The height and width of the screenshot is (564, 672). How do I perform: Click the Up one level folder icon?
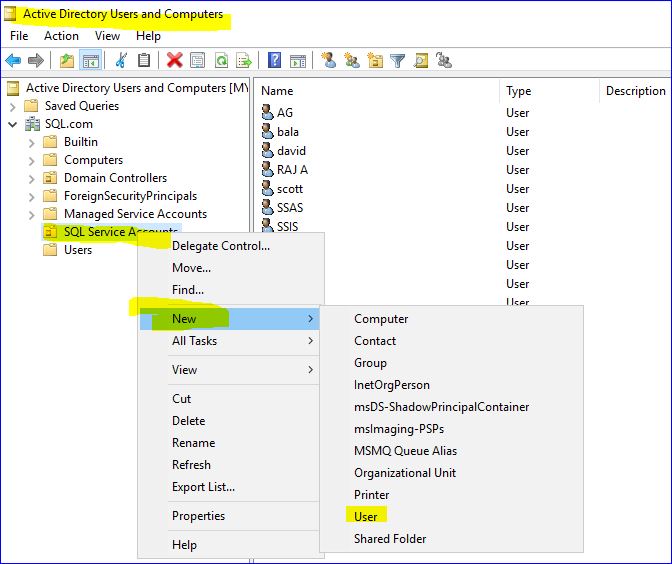pos(67,61)
